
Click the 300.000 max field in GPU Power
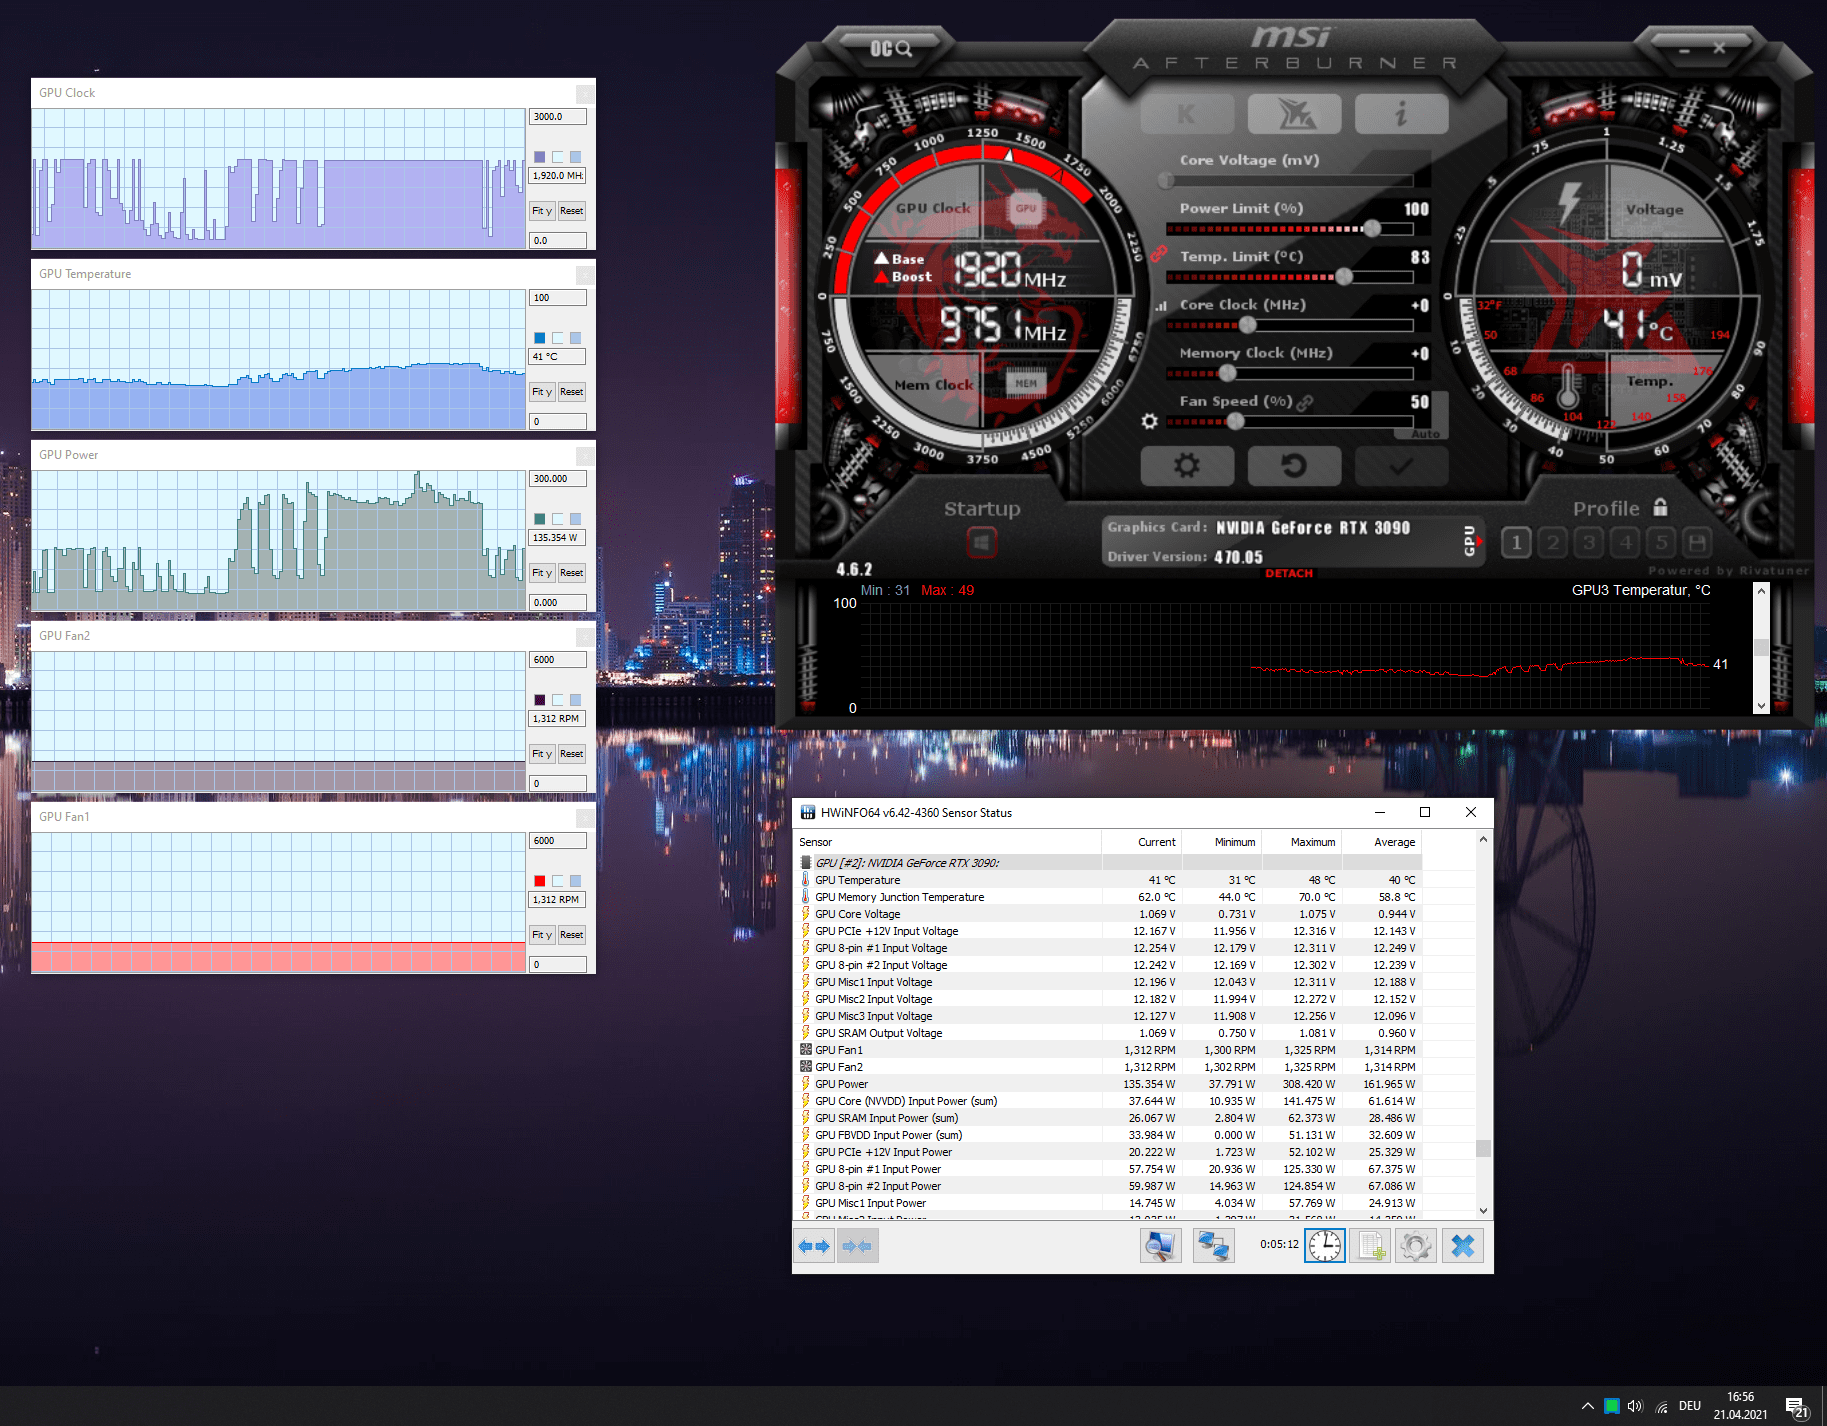coord(558,479)
